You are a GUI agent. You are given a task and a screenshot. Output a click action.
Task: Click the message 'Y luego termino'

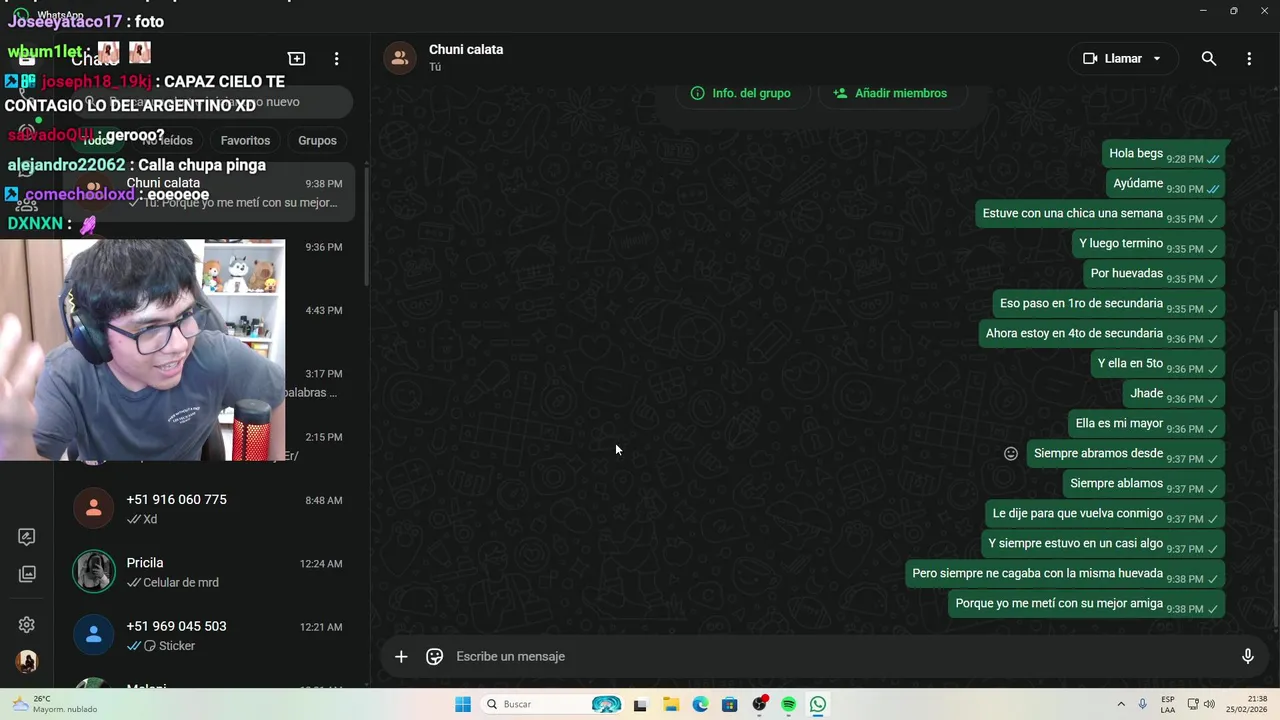(1149, 244)
